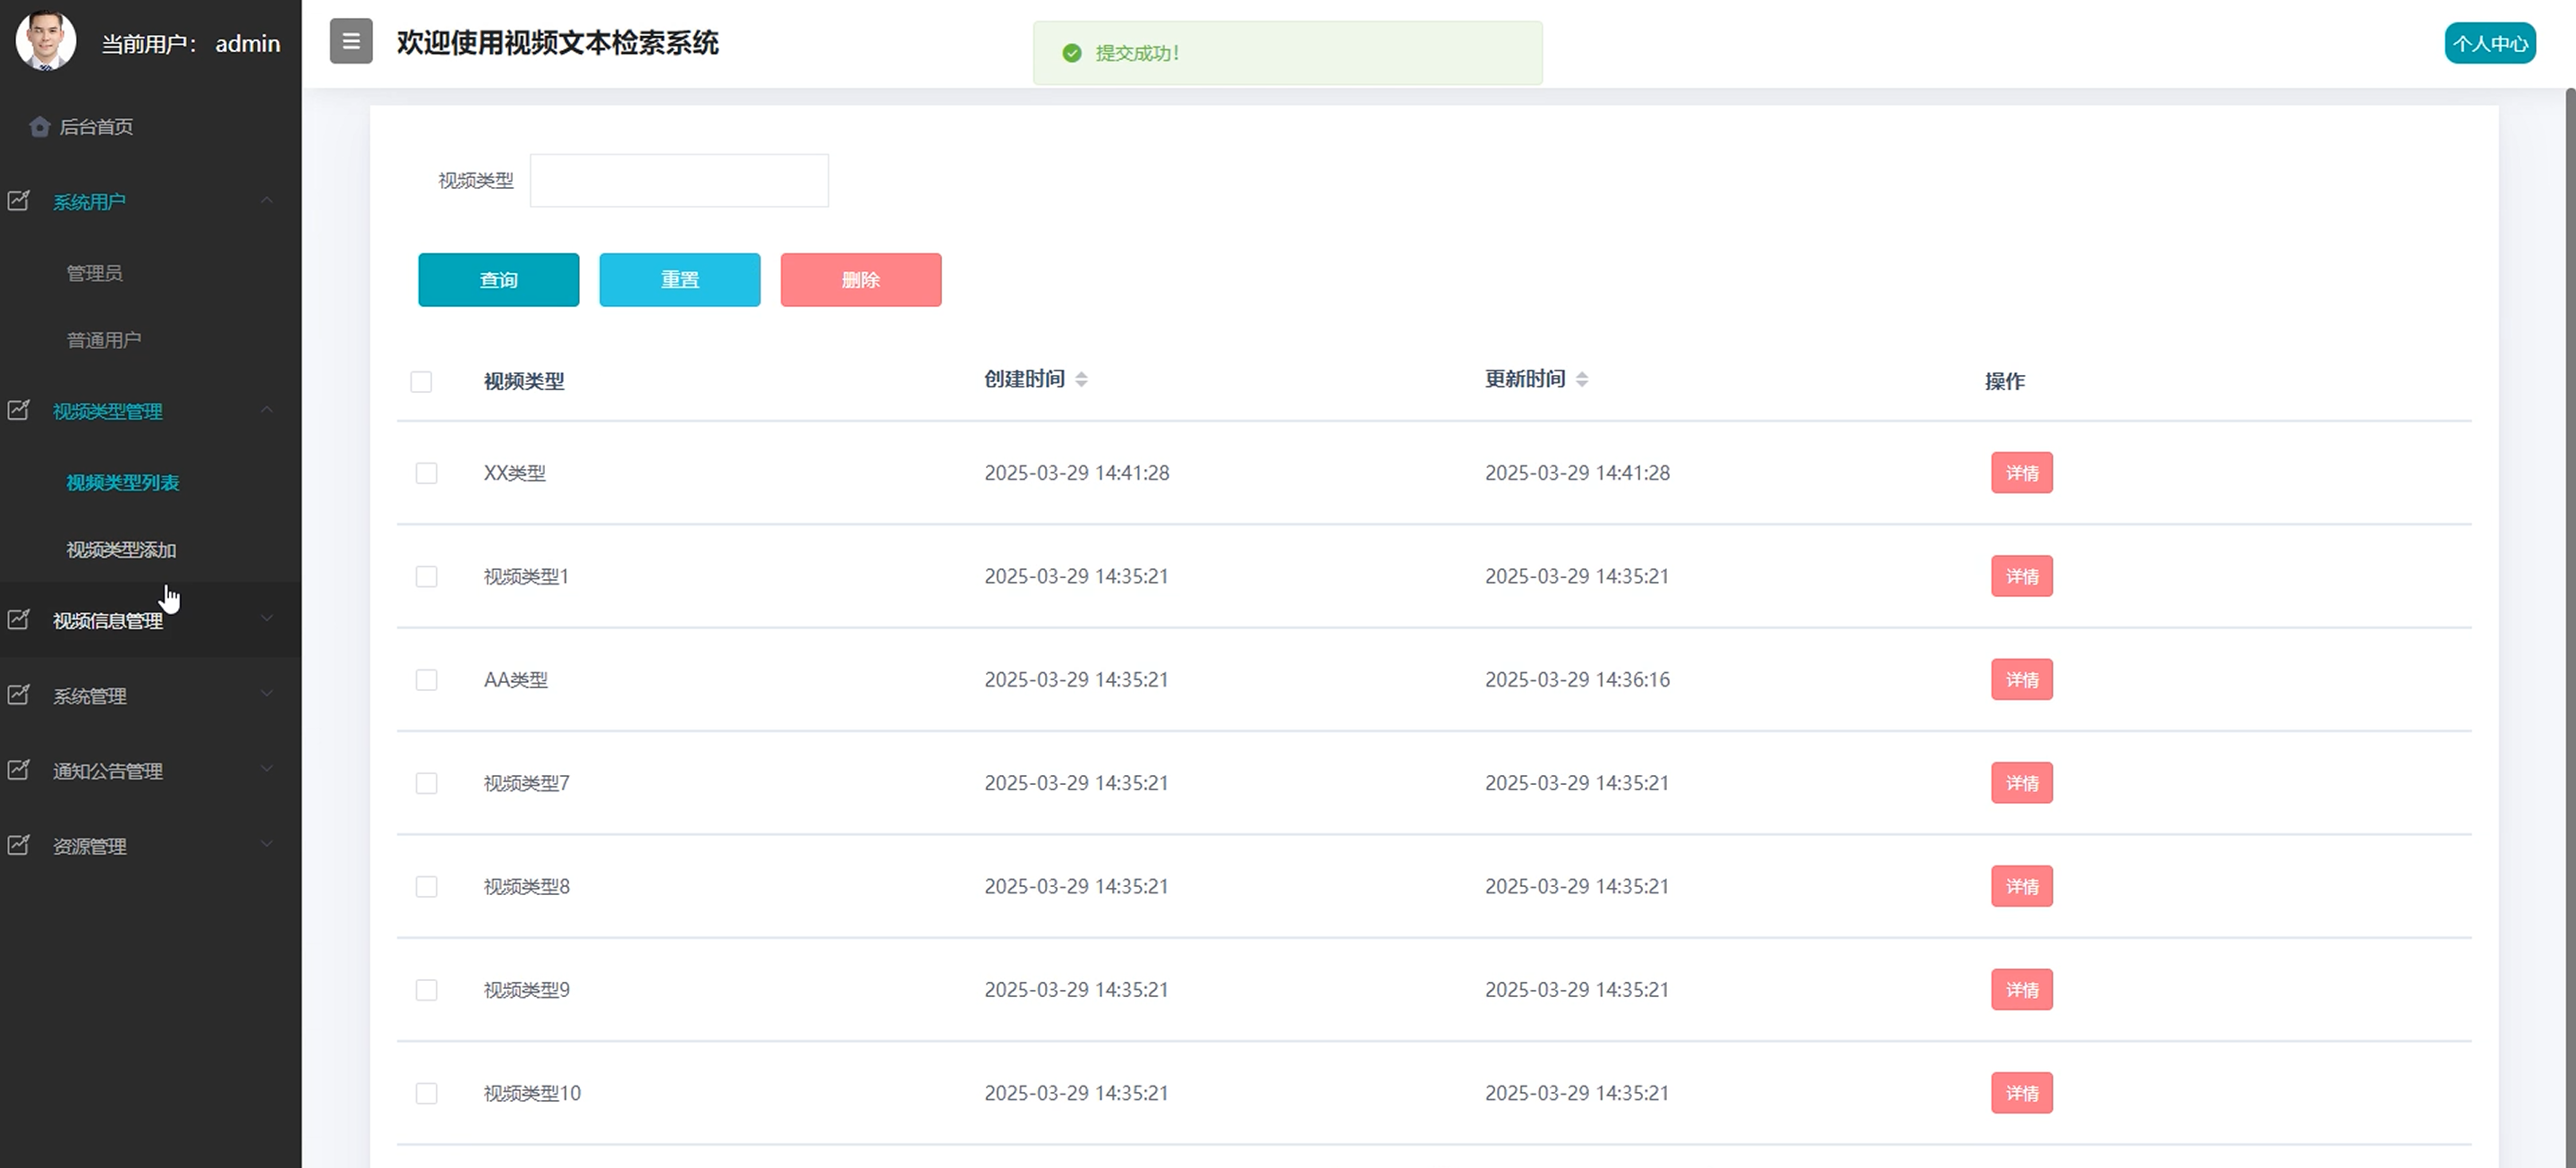Image resolution: width=2576 pixels, height=1168 pixels.
Task: Click inside the 视频类型 search field
Action: pos(679,181)
